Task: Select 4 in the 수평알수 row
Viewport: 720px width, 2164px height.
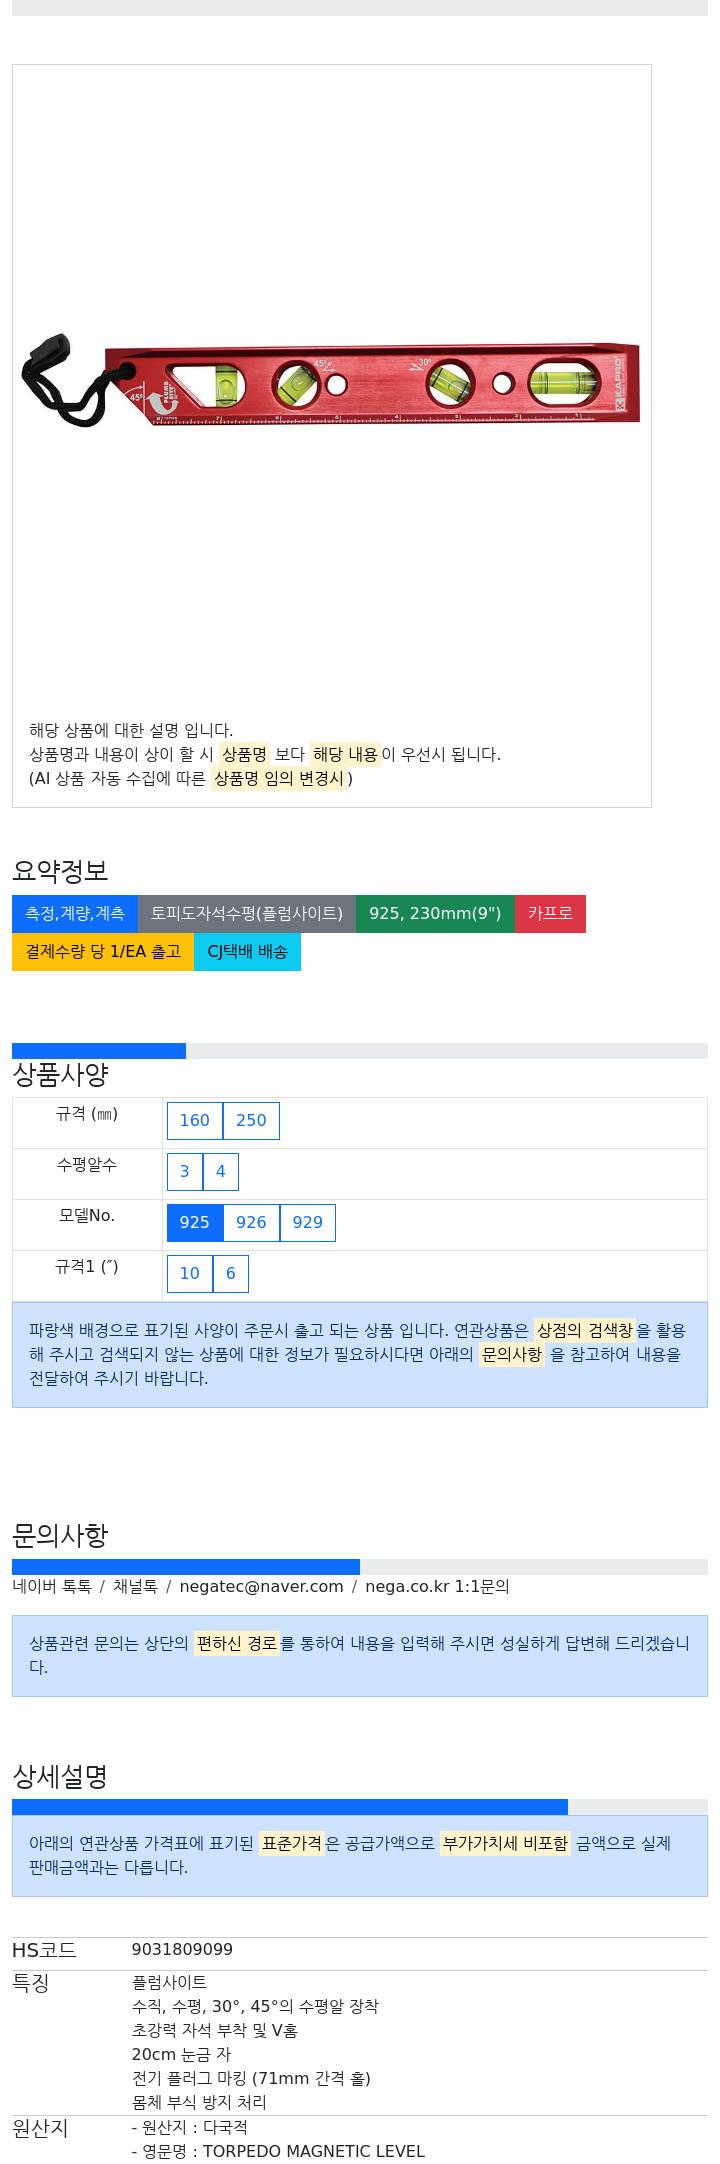Action: (221, 1171)
